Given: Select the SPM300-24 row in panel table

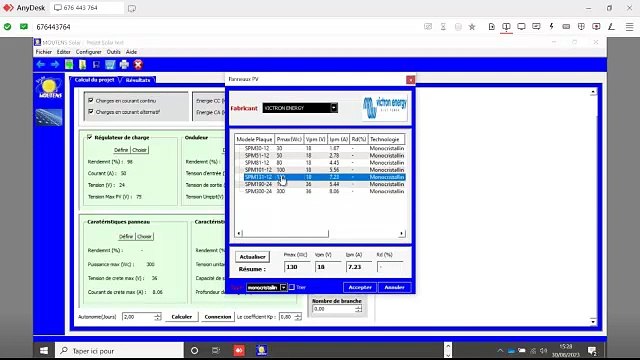Looking at the screenshot, I should pos(321,191).
